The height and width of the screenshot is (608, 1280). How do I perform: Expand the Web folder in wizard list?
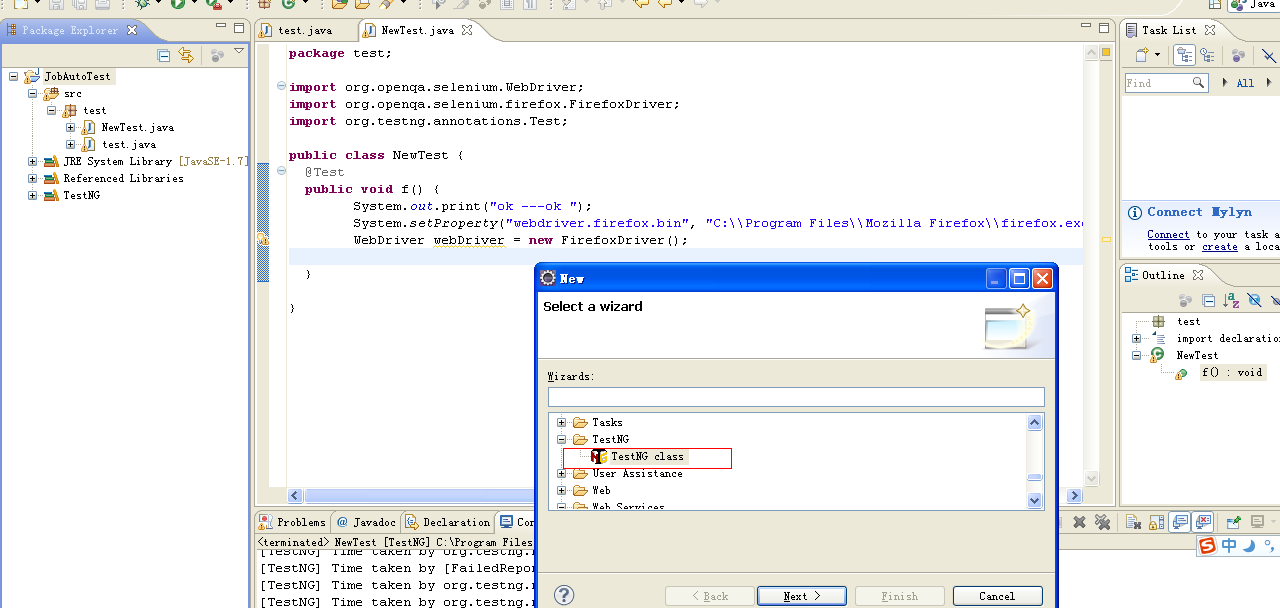pyautogui.click(x=562, y=490)
